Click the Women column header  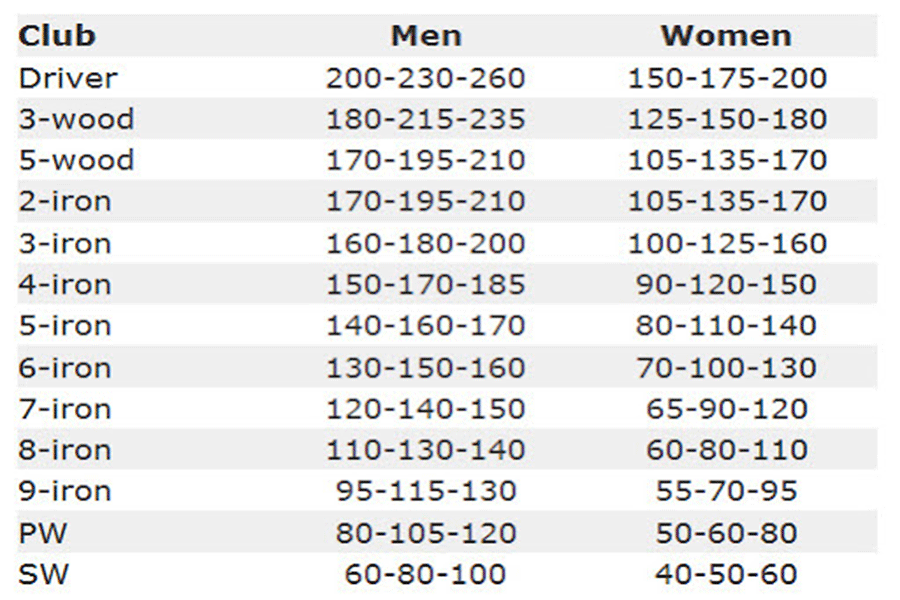pos(726,36)
